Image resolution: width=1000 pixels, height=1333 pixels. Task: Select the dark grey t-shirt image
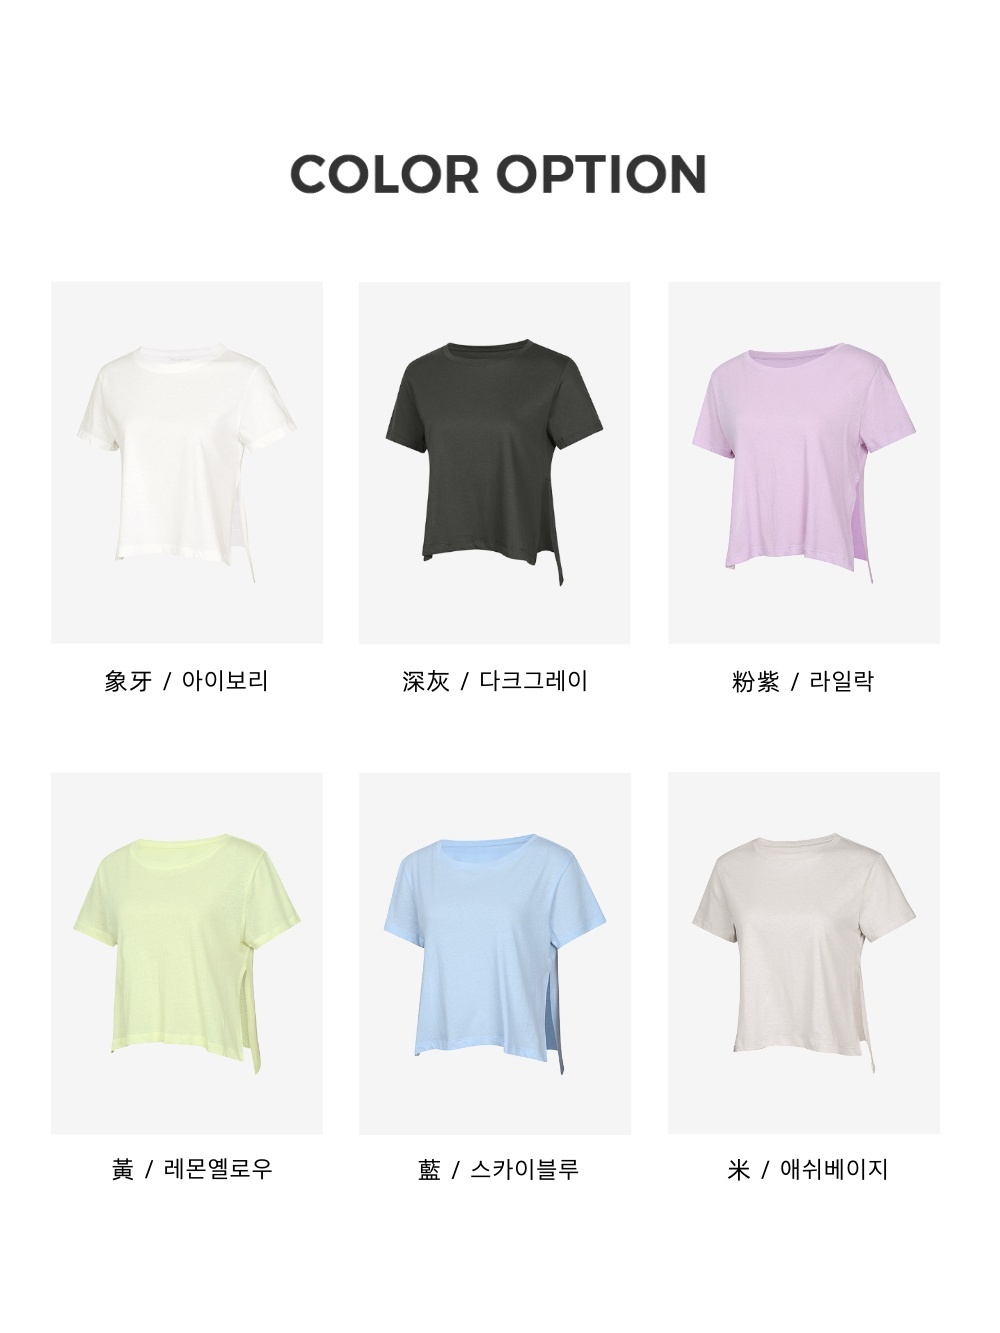click(x=494, y=462)
